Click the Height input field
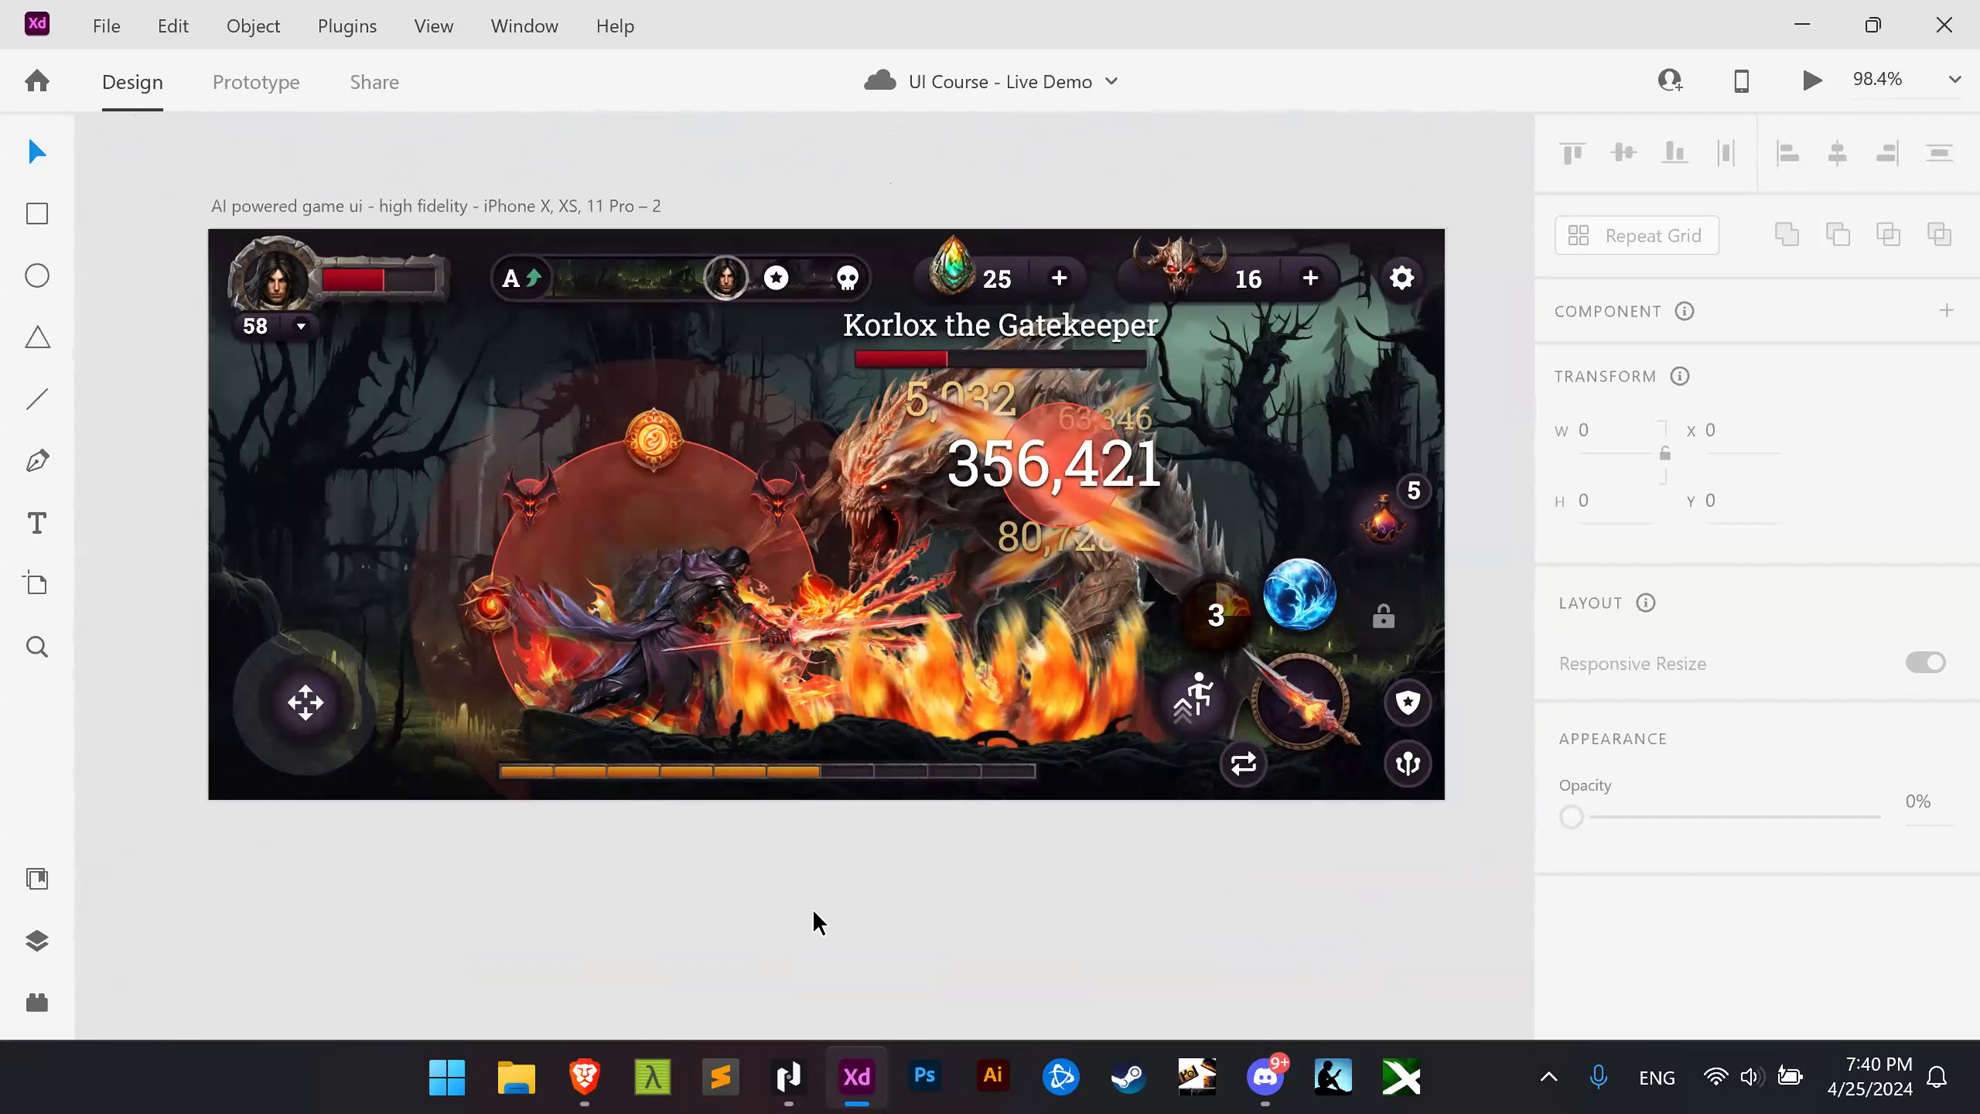The width and height of the screenshot is (1980, 1114). pos(1615,501)
